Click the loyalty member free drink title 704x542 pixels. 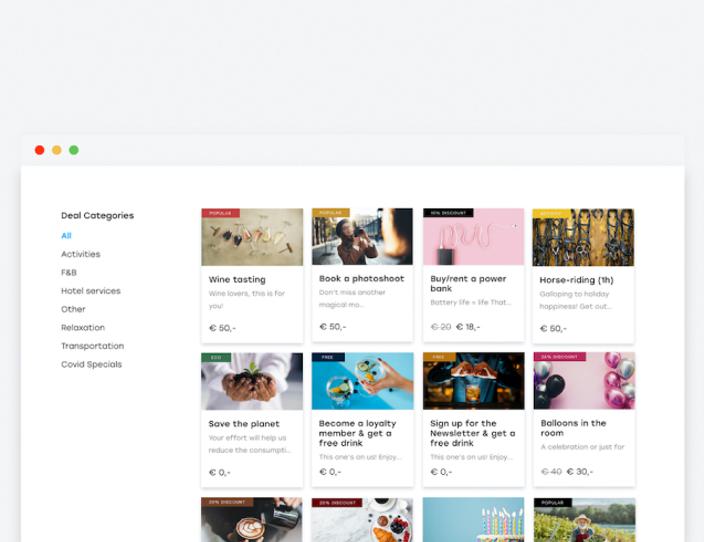click(x=357, y=433)
